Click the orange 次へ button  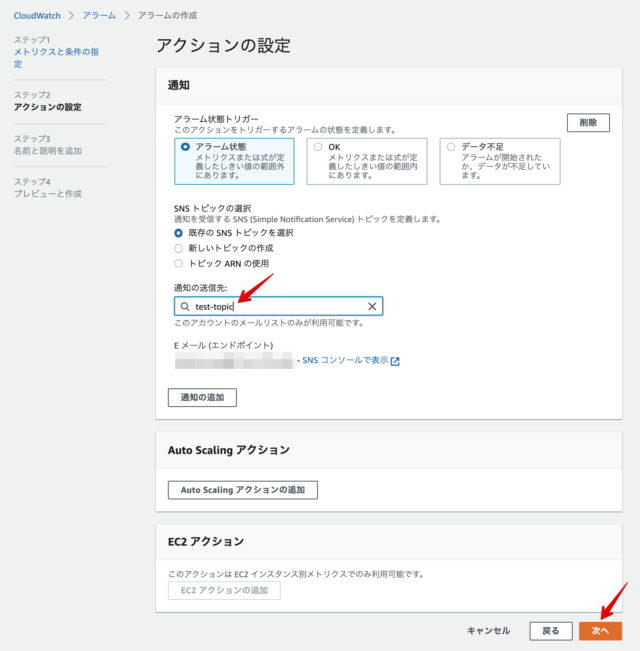[x=600, y=631]
